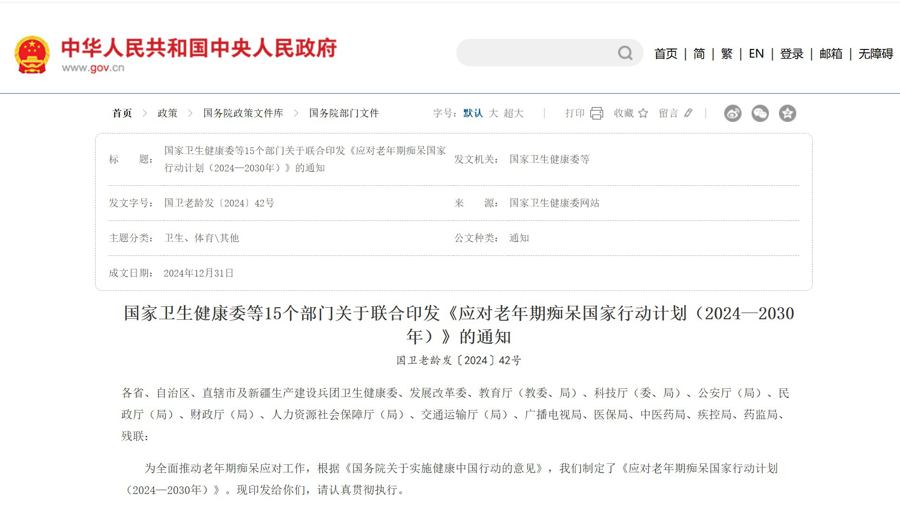Open 政策 breadcrumb link
The image size is (900, 506).
(x=167, y=113)
